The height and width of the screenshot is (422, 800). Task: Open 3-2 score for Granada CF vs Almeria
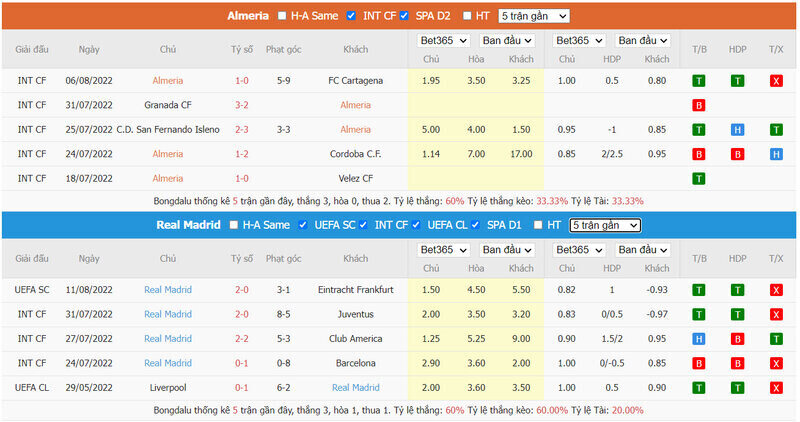click(x=242, y=105)
